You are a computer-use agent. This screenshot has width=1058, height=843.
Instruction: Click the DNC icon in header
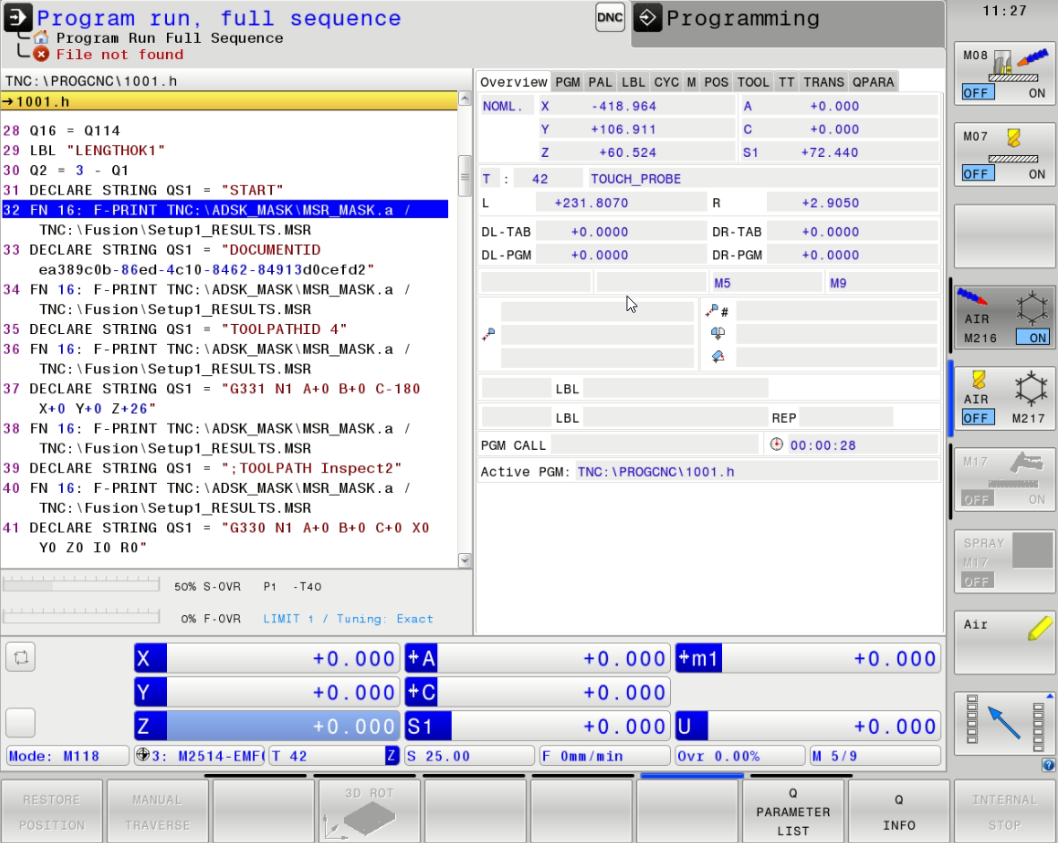(609, 18)
